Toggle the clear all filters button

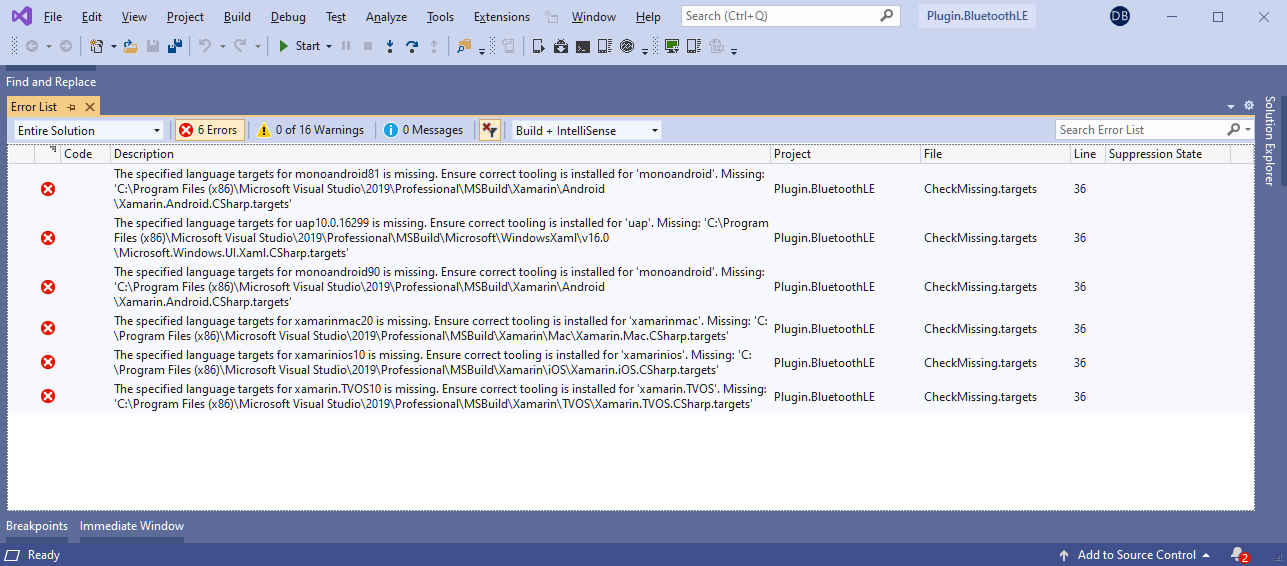tap(490, 130)
